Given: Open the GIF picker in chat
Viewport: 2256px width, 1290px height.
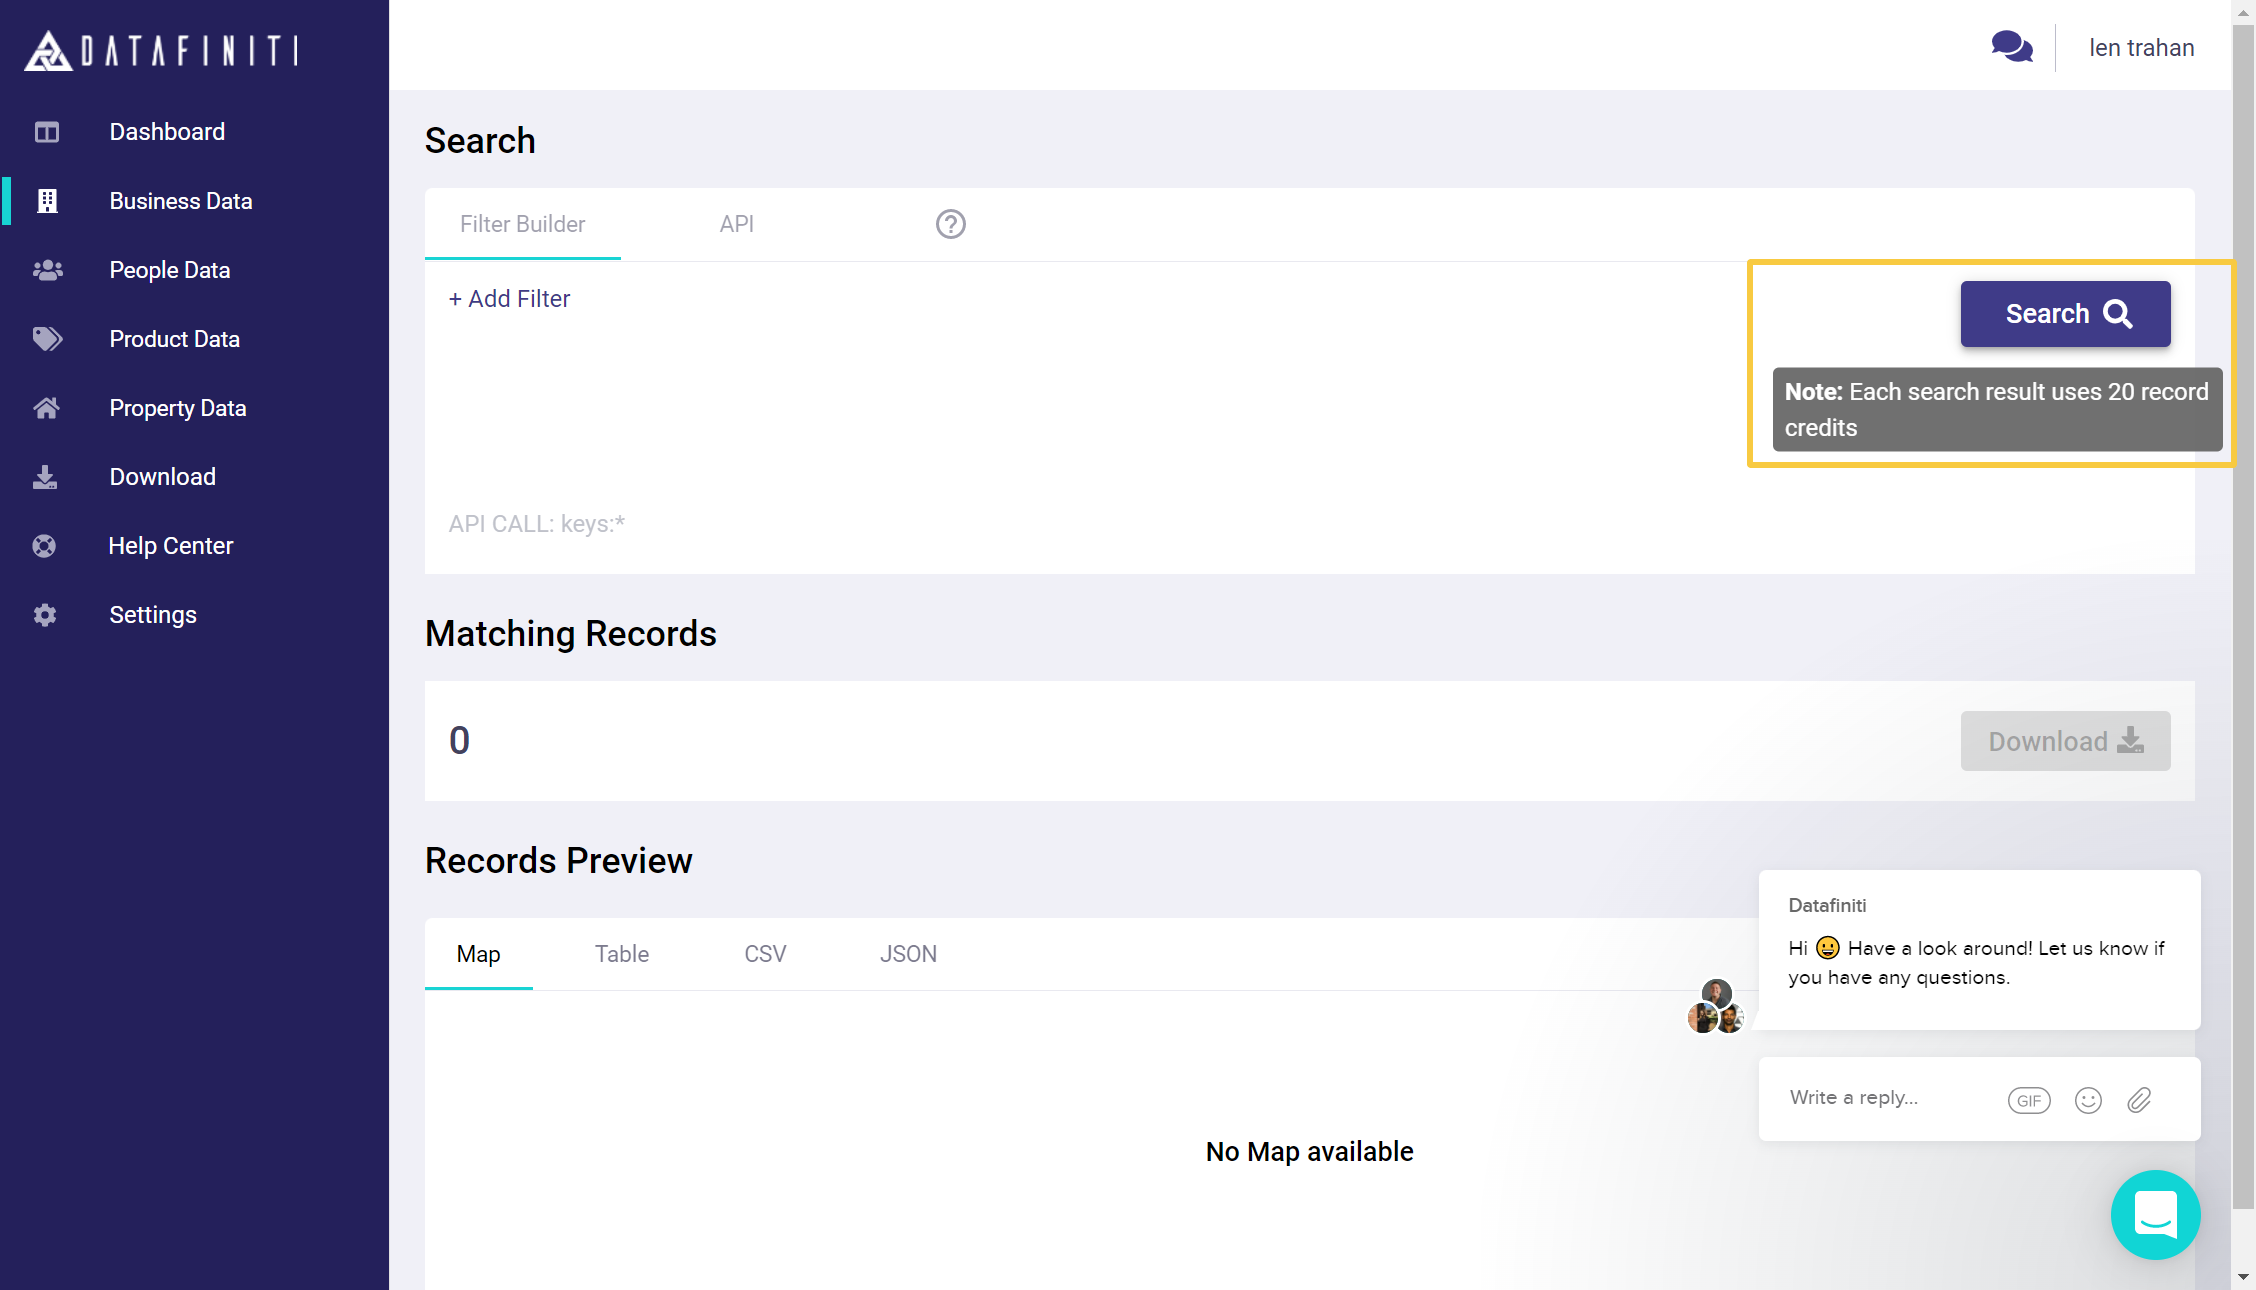Looking at the screenshot, I should (2029, 1100).
